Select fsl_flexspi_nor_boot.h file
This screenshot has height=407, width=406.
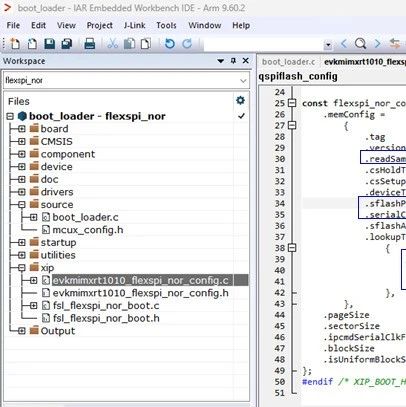pyautogui.click(x=106, y=318)
